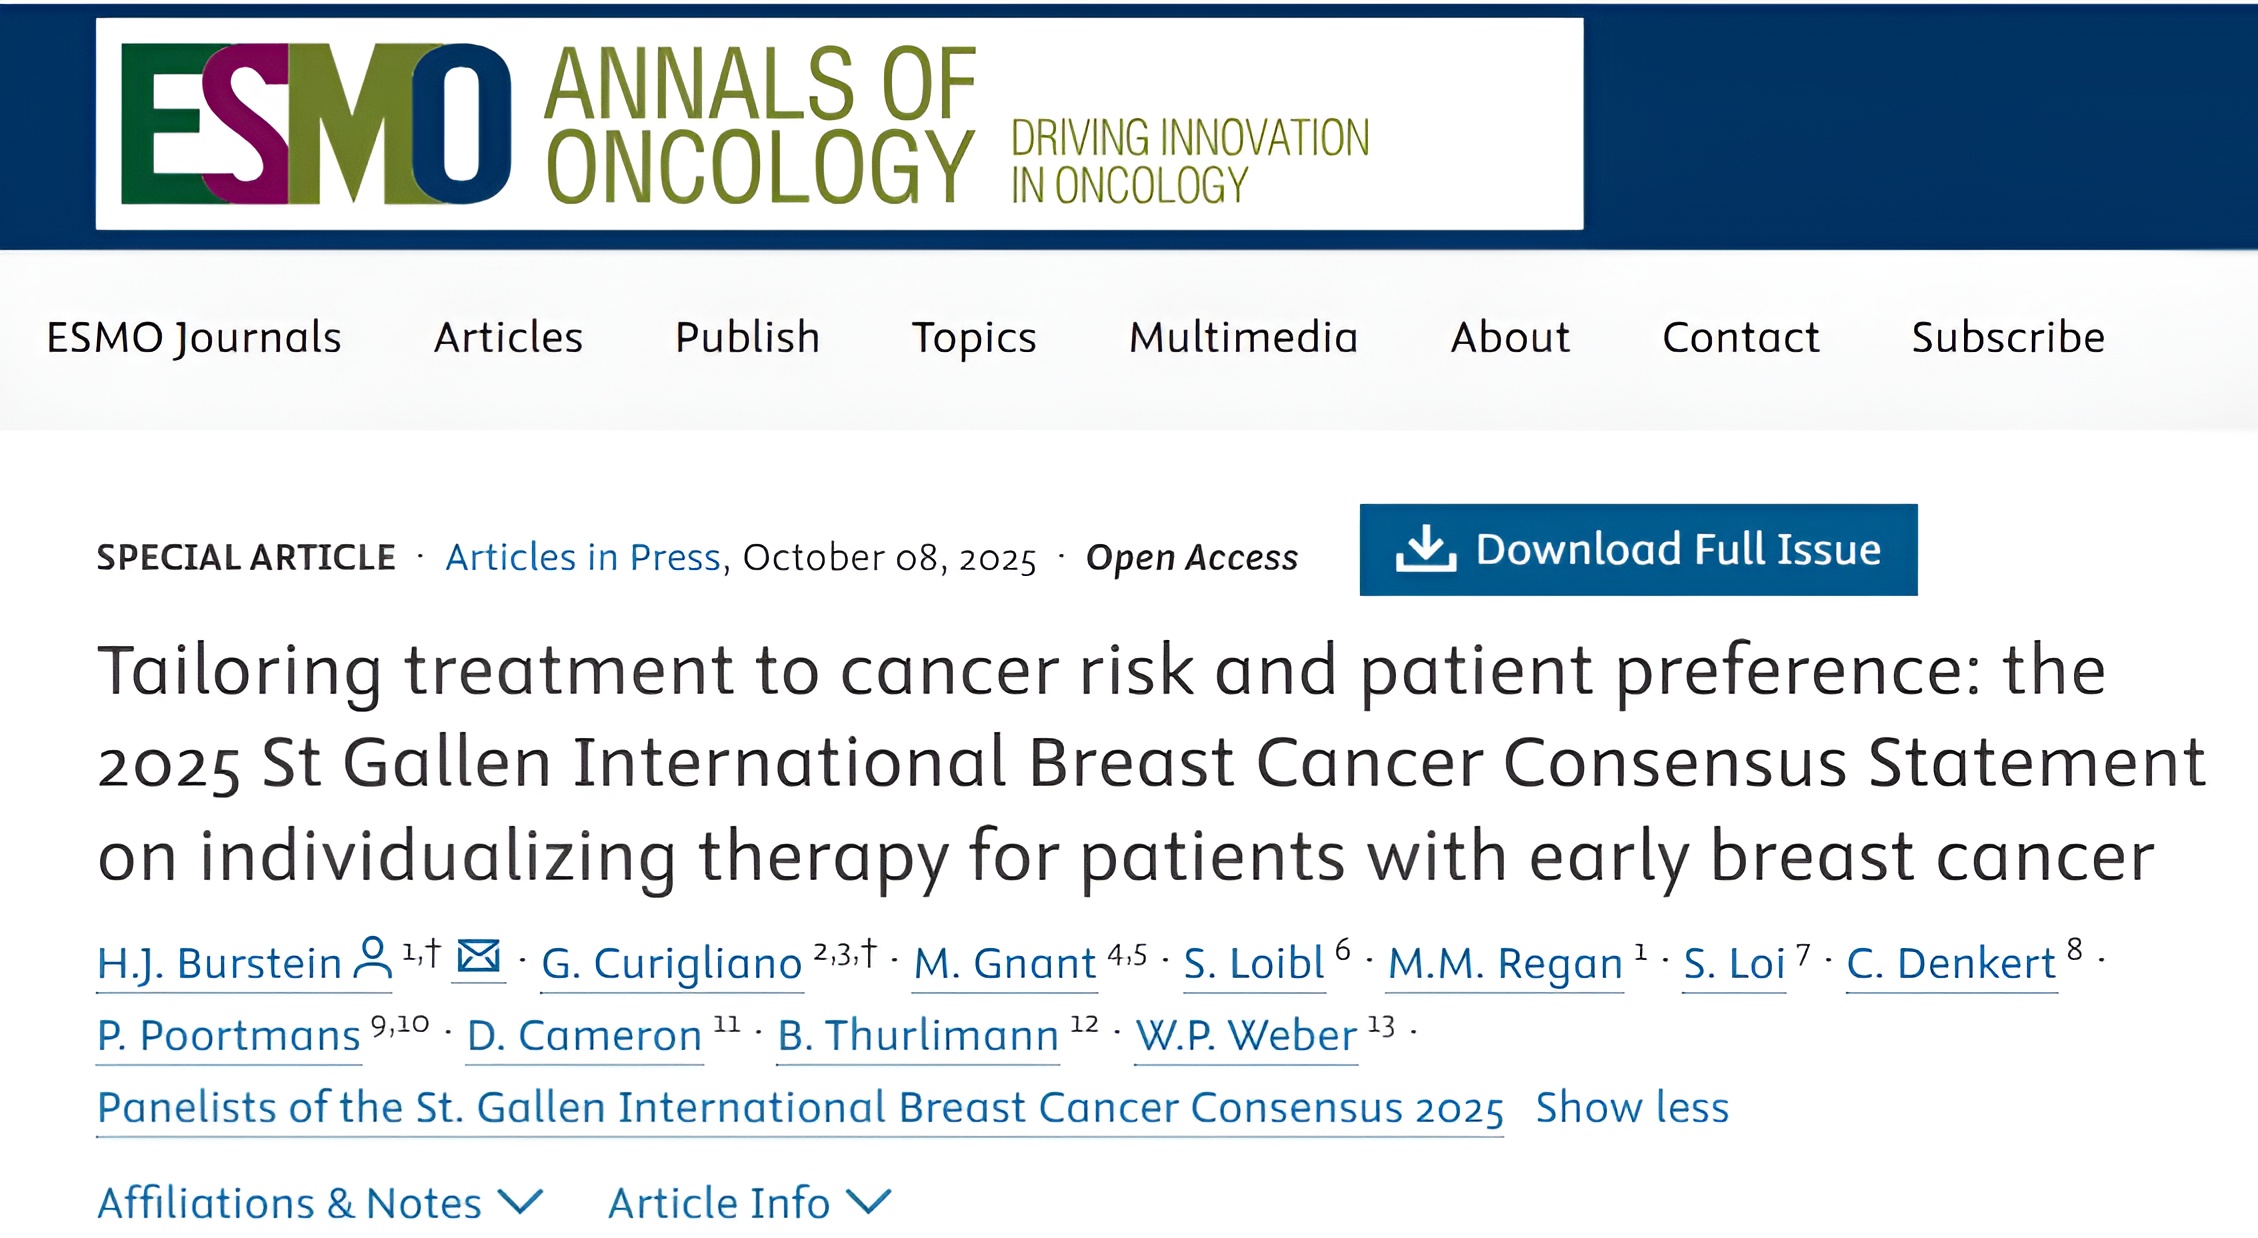
Task: Open the Articles in Press link
Action: [x=581, y=557]
